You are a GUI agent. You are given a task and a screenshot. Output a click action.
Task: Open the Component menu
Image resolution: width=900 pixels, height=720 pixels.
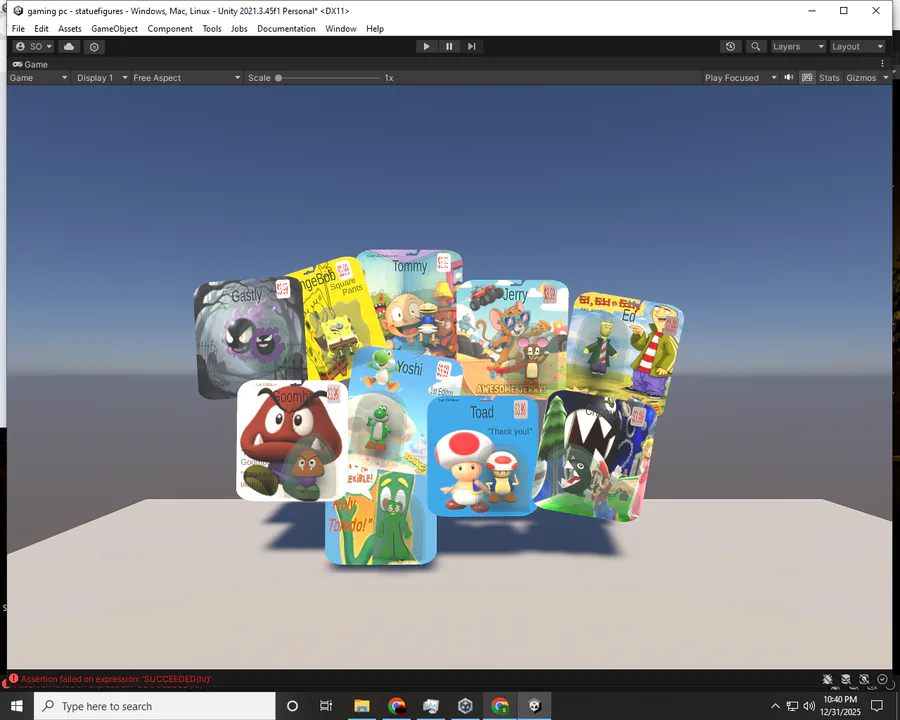point(170,29)
